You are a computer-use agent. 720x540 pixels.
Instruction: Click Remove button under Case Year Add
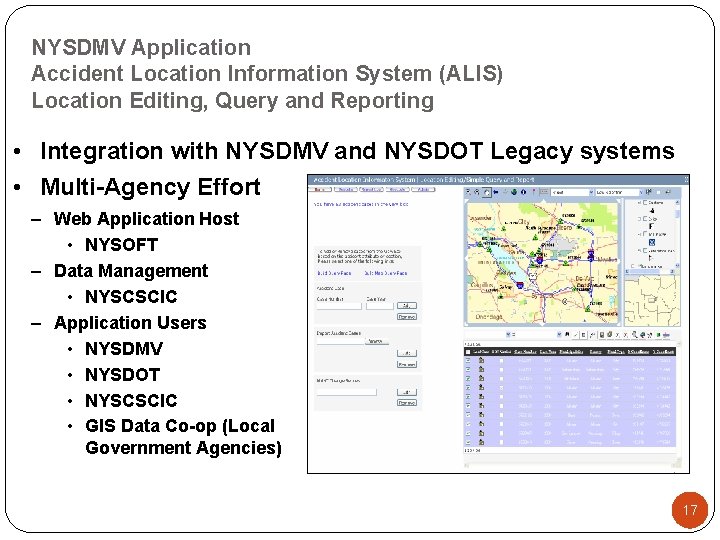[407, 317]
